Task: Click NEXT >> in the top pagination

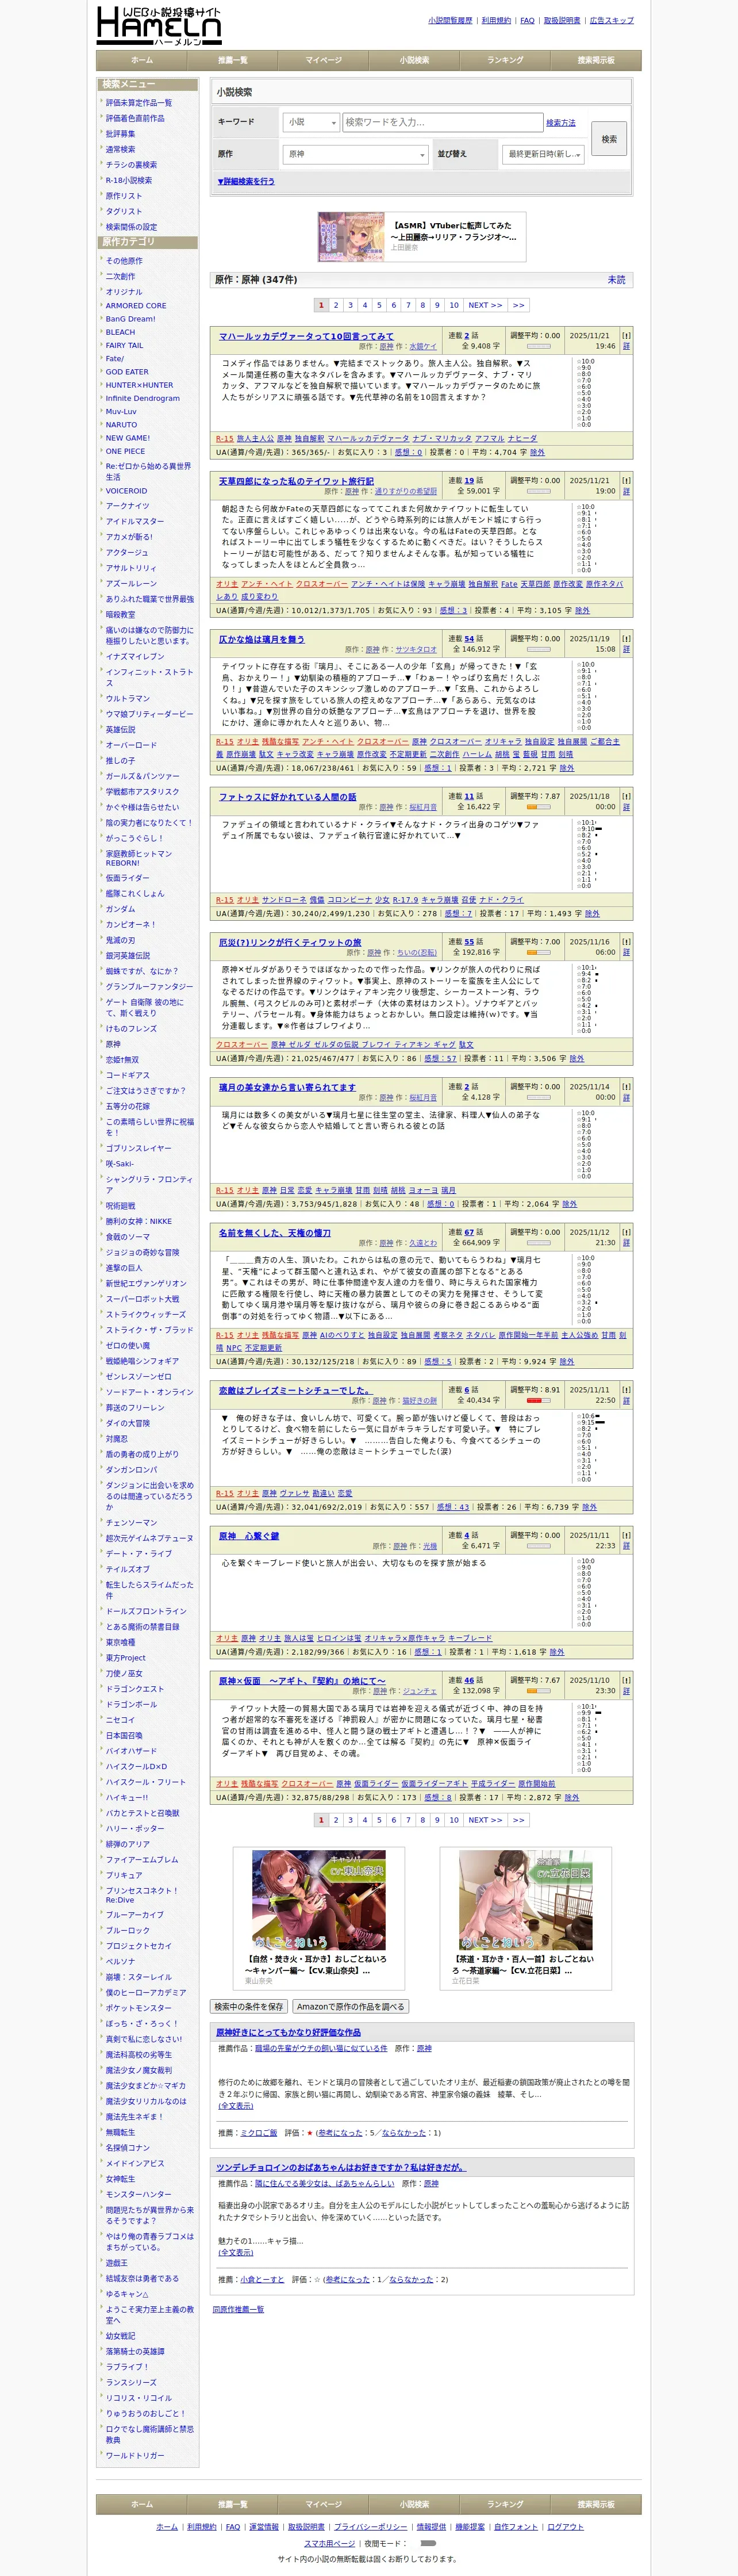Action: click(x=486, y=305)
